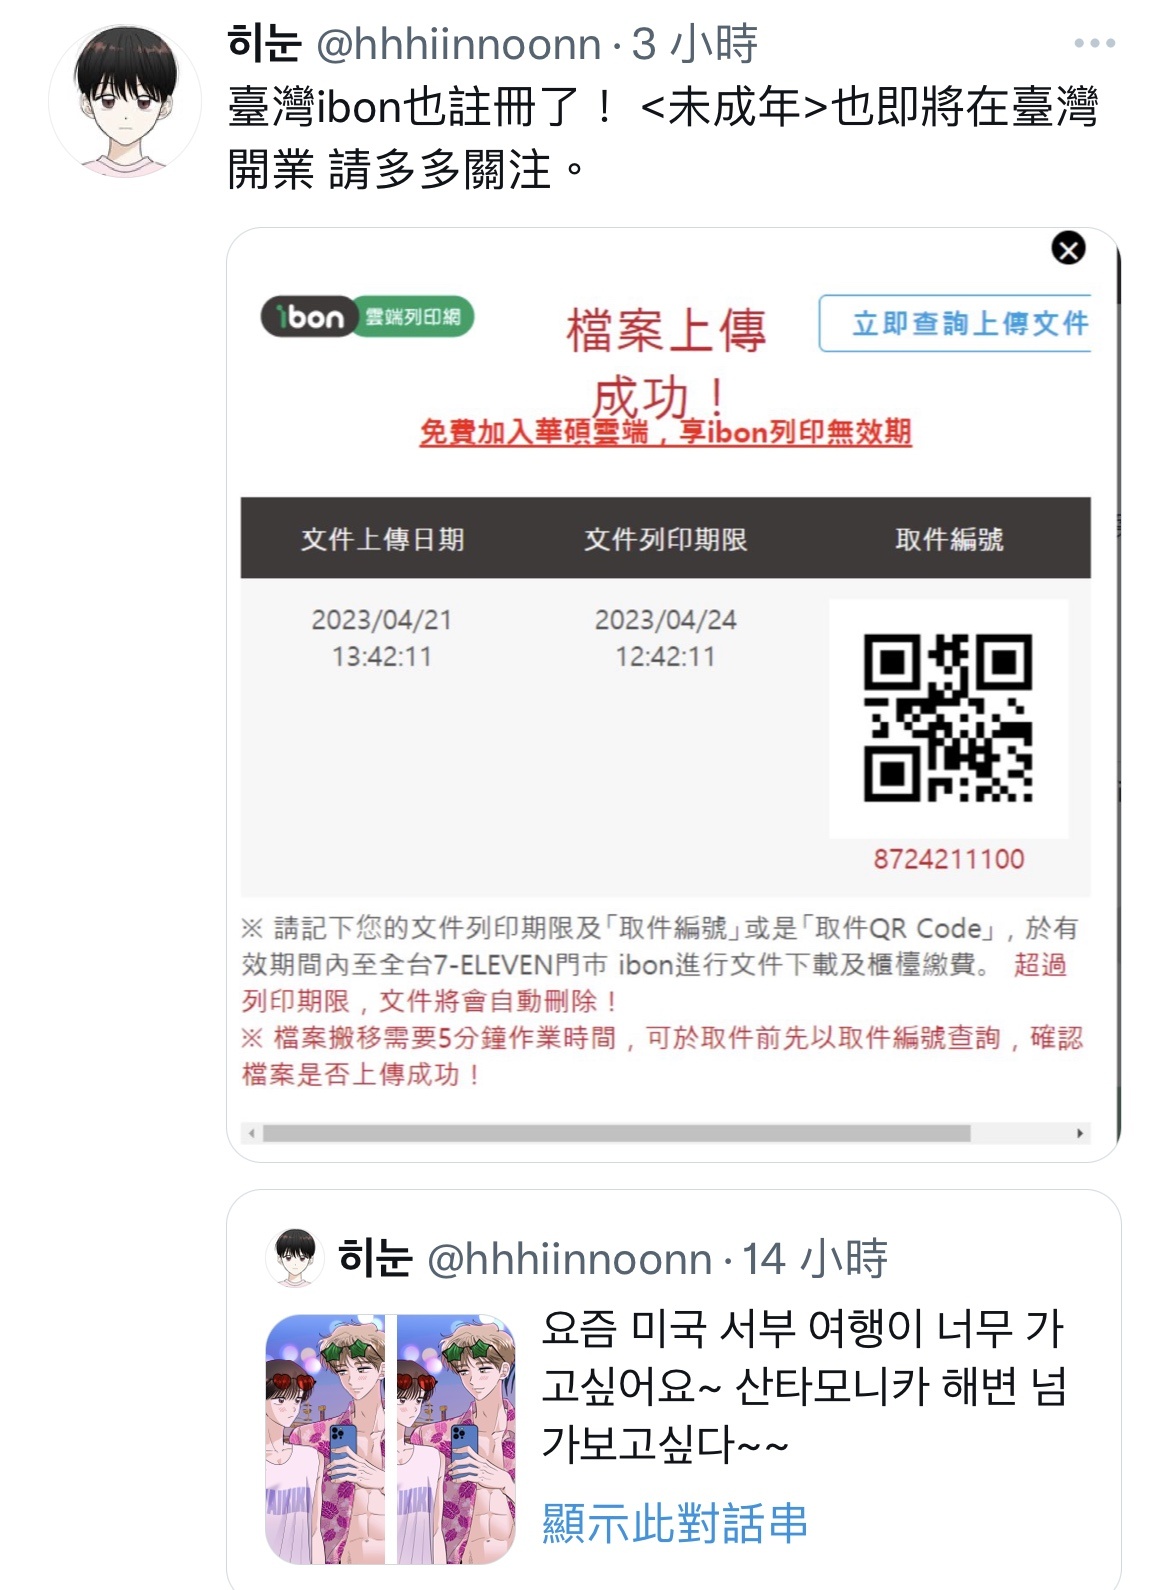Click the 取件編號 column header
This screenshot has height=1590, width=1170.
click(x=949, y=539)
